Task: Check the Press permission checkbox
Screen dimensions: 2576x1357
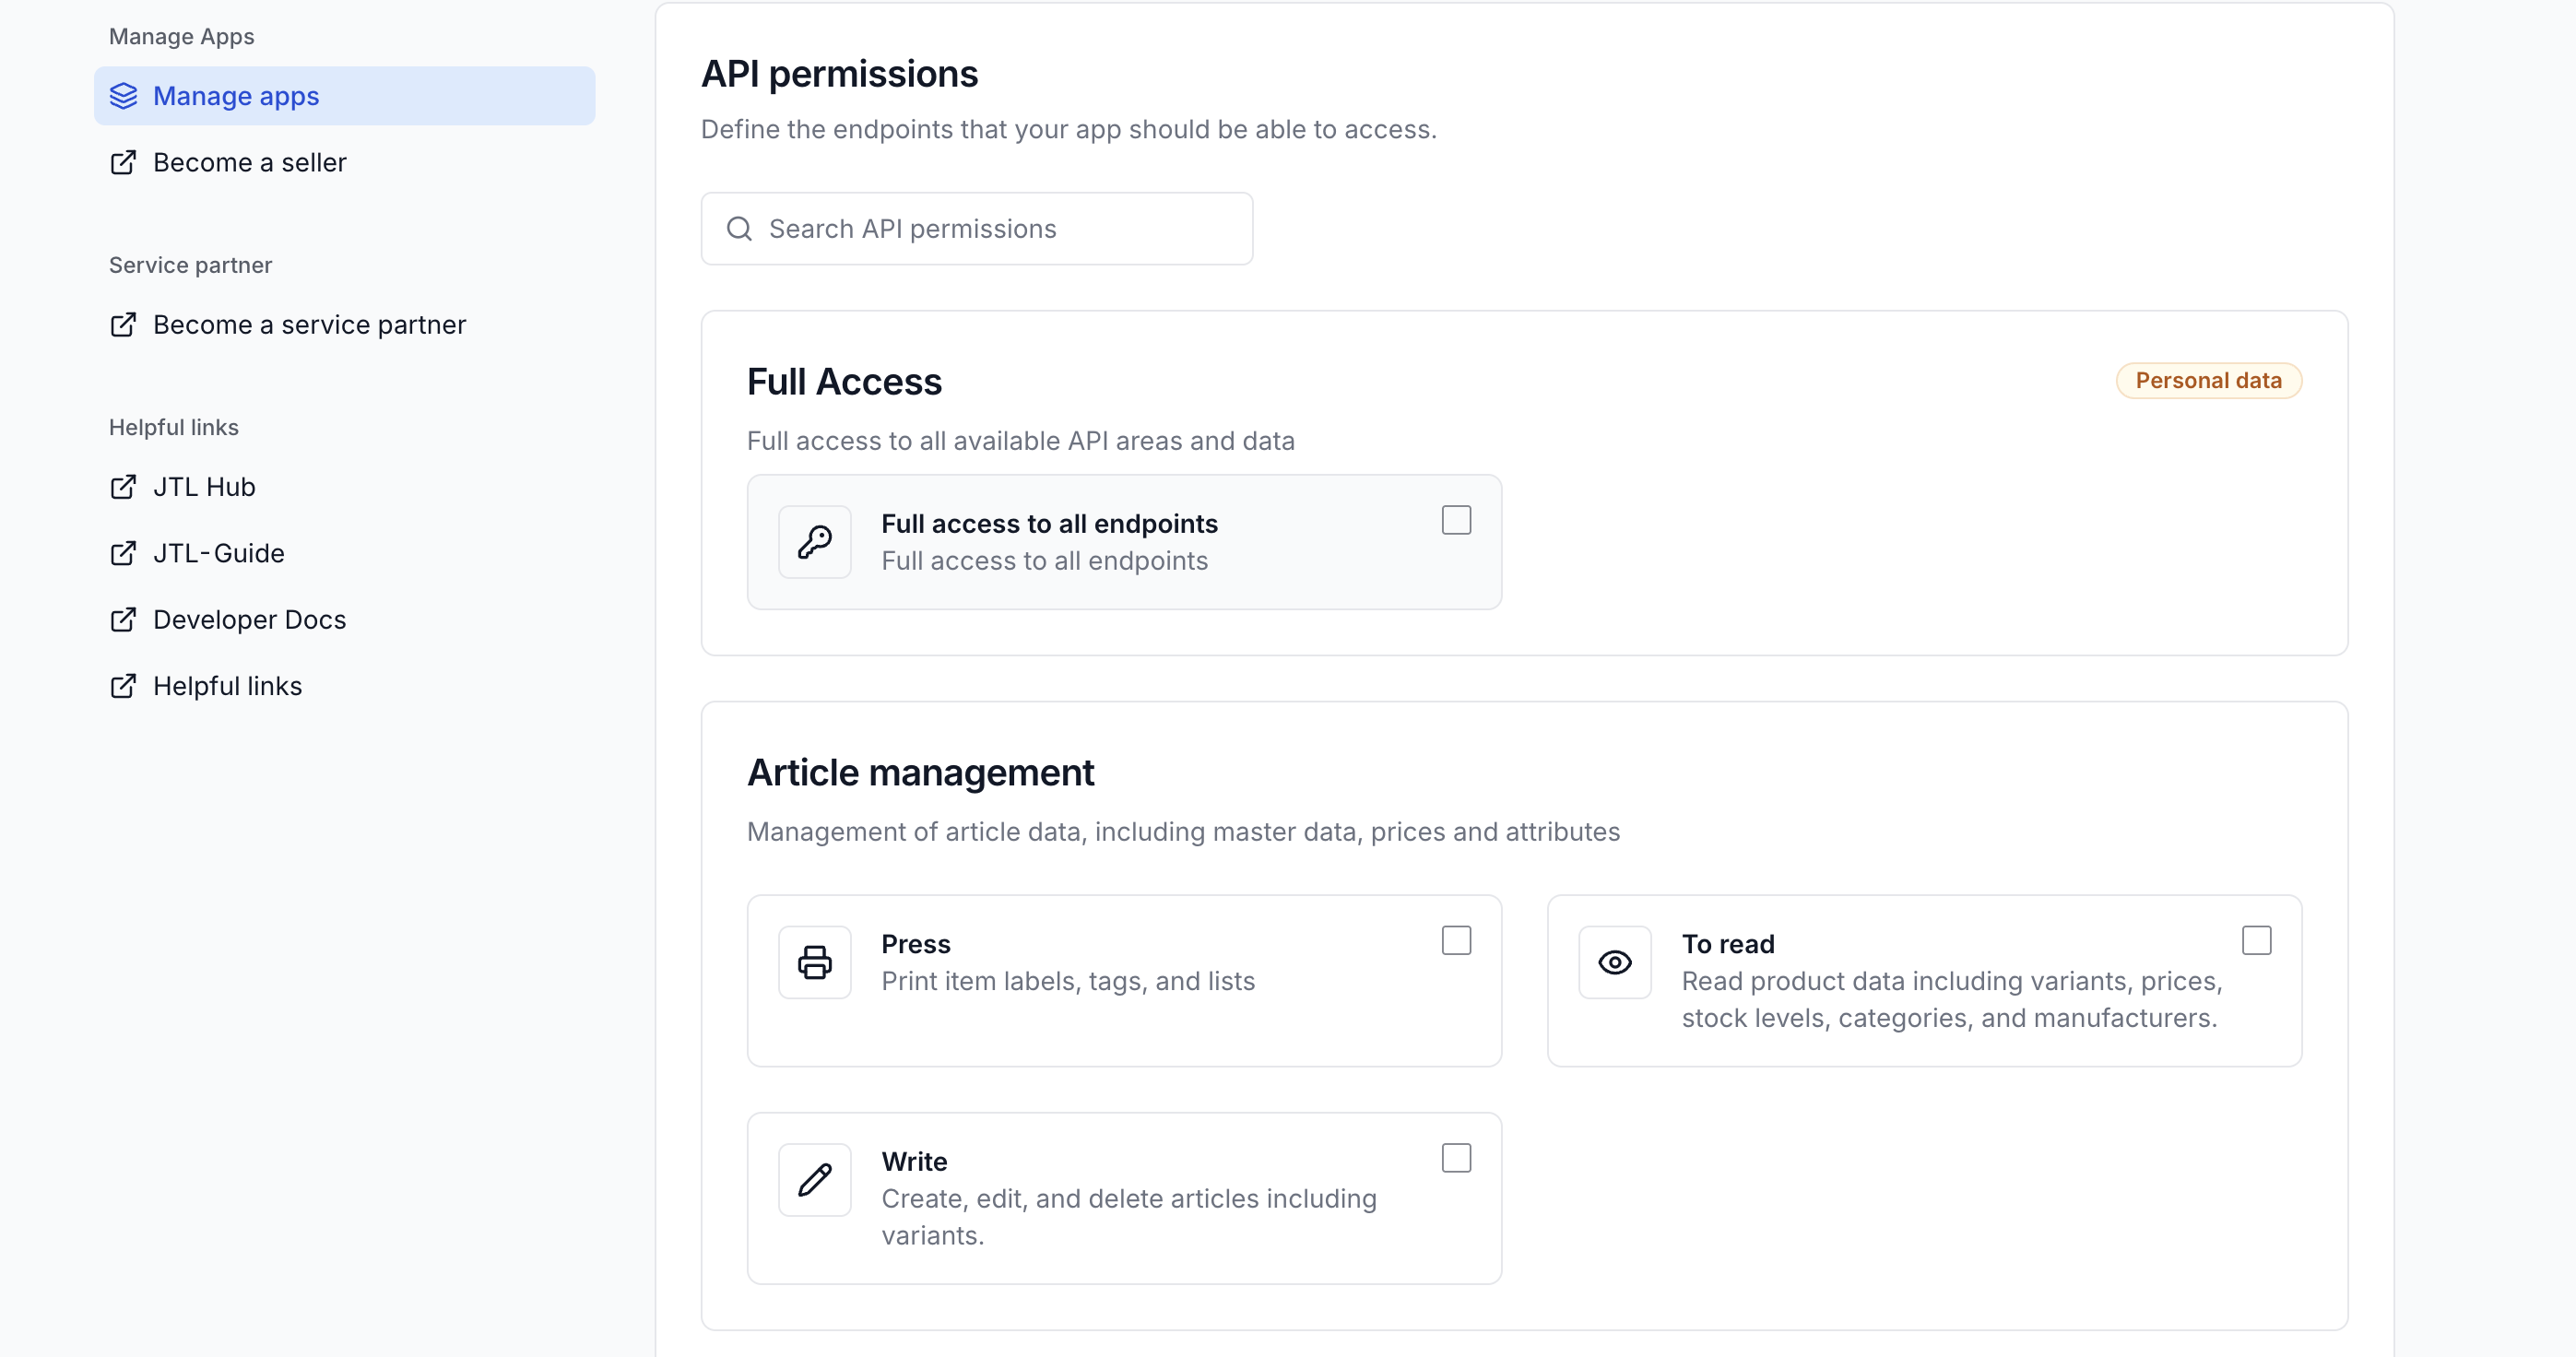Action: click(x=1456, y=940)
